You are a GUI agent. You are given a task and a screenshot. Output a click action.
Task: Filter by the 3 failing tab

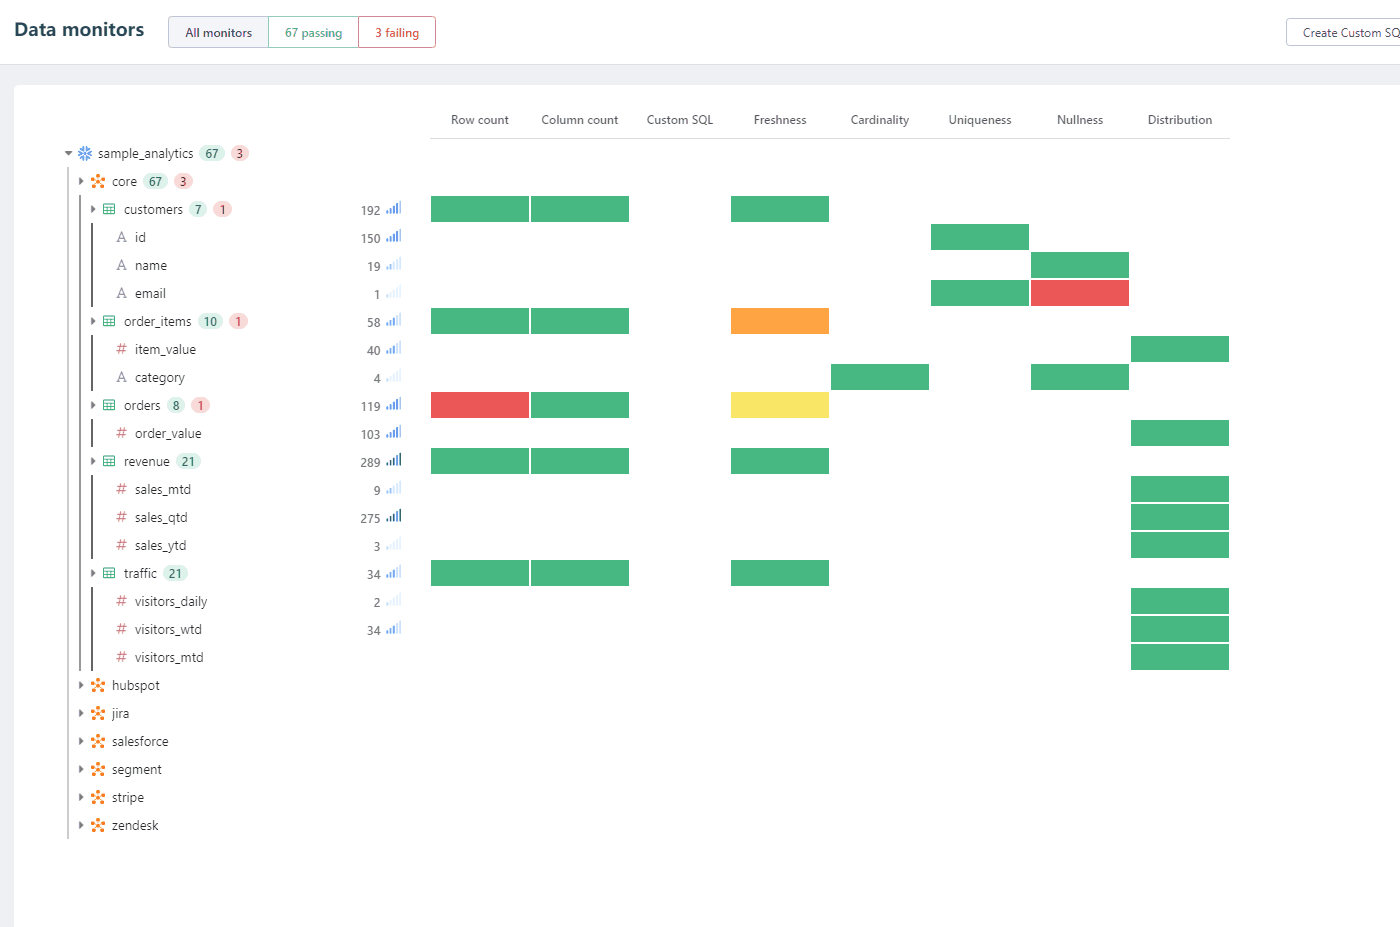click(x=397, y=32)
